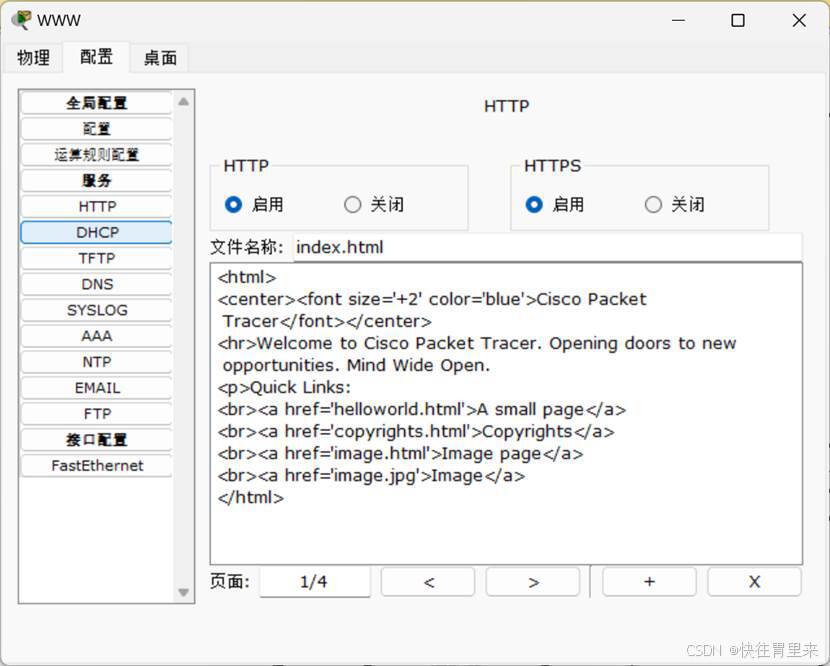Open the DNS service settings
830x666 pixels.
click(x=97, y=284)
